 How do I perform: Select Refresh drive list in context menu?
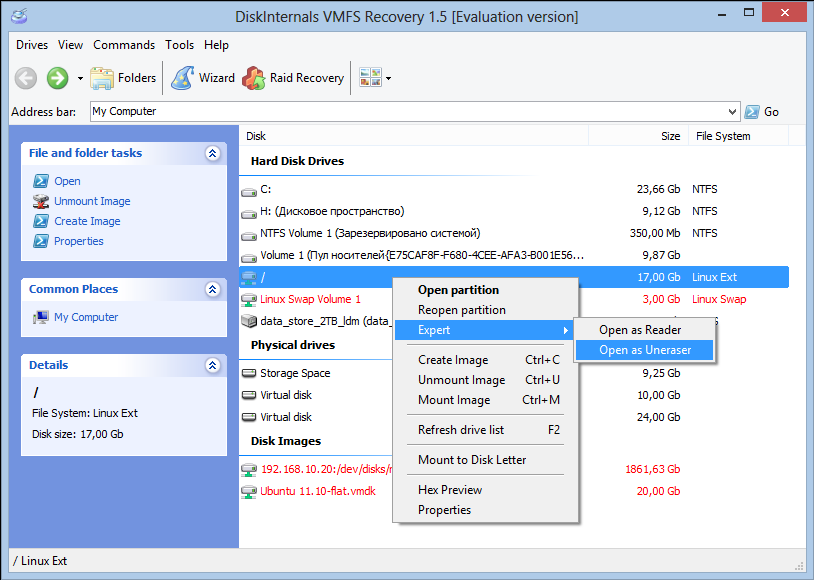coord(486,430)
